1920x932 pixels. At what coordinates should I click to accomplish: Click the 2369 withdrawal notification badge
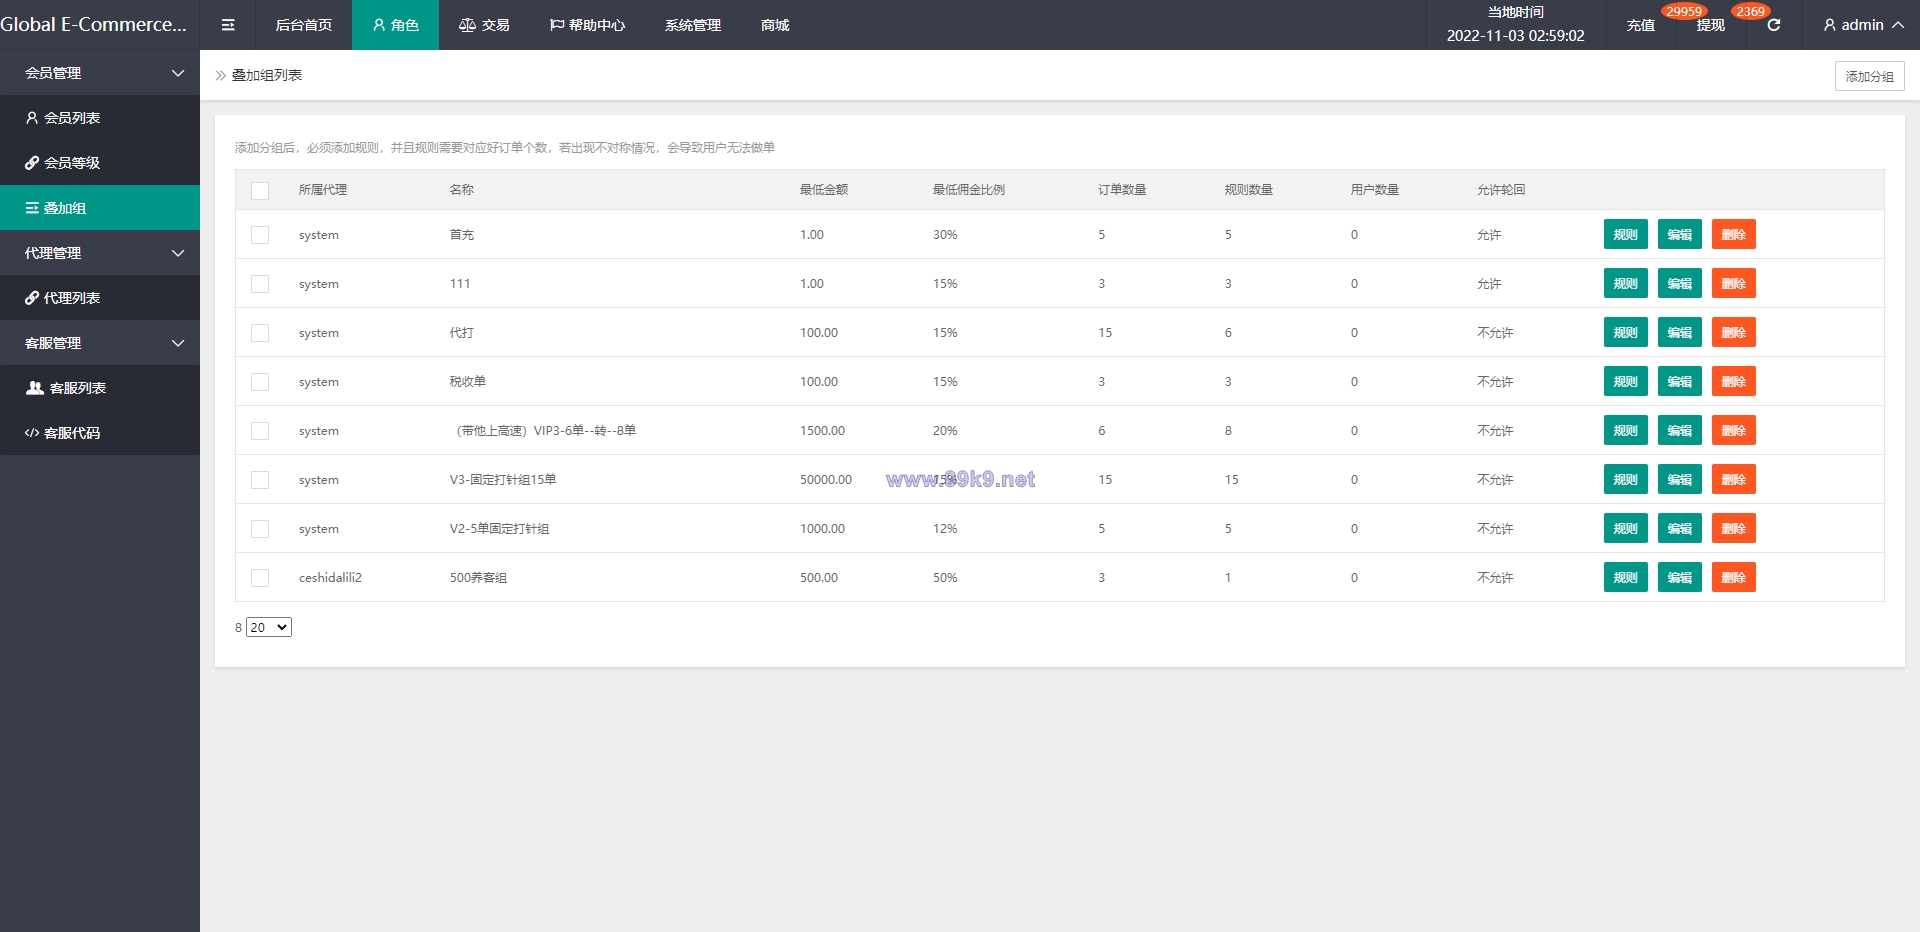pyautogui.click(x=1750, y=12)
